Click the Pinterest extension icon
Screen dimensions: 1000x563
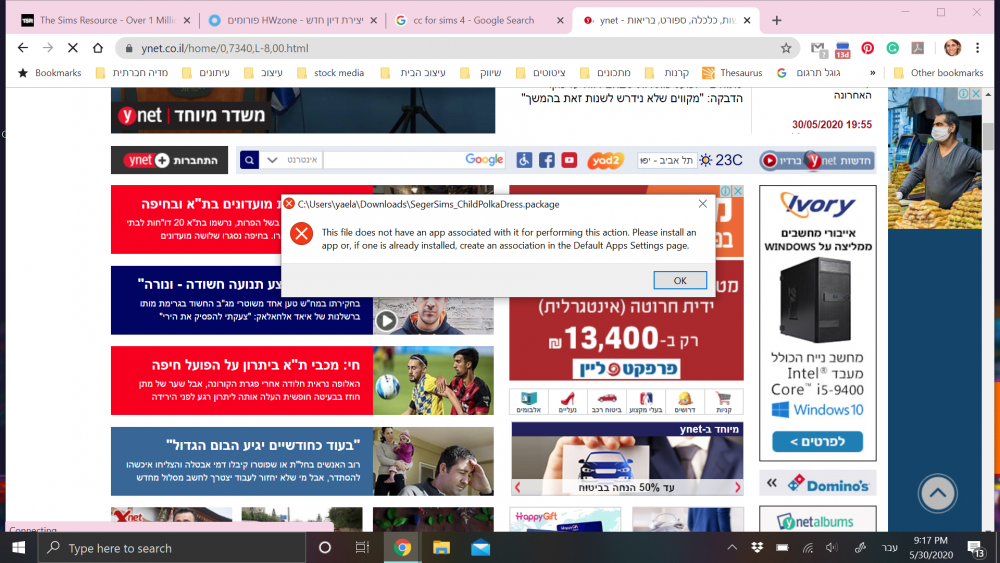point(867,48)
